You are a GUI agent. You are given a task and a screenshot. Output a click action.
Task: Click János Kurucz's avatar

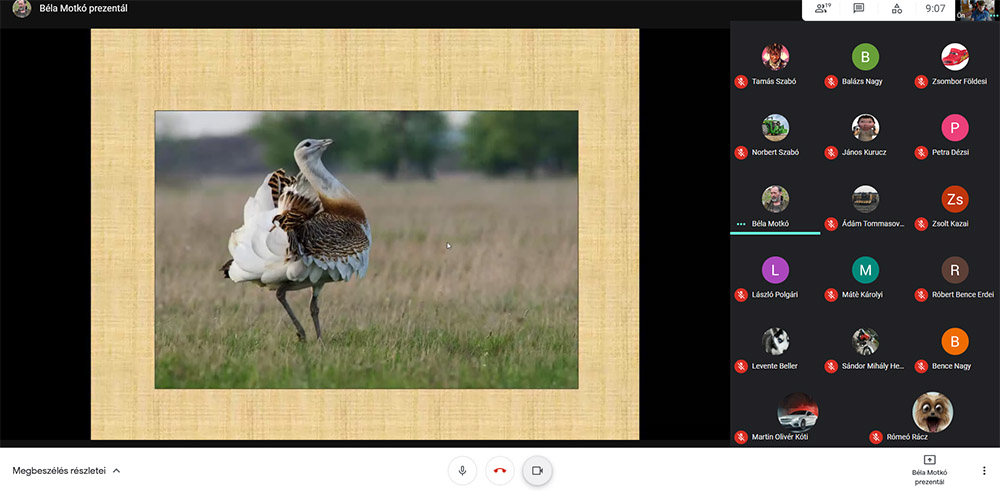[865, 128]
